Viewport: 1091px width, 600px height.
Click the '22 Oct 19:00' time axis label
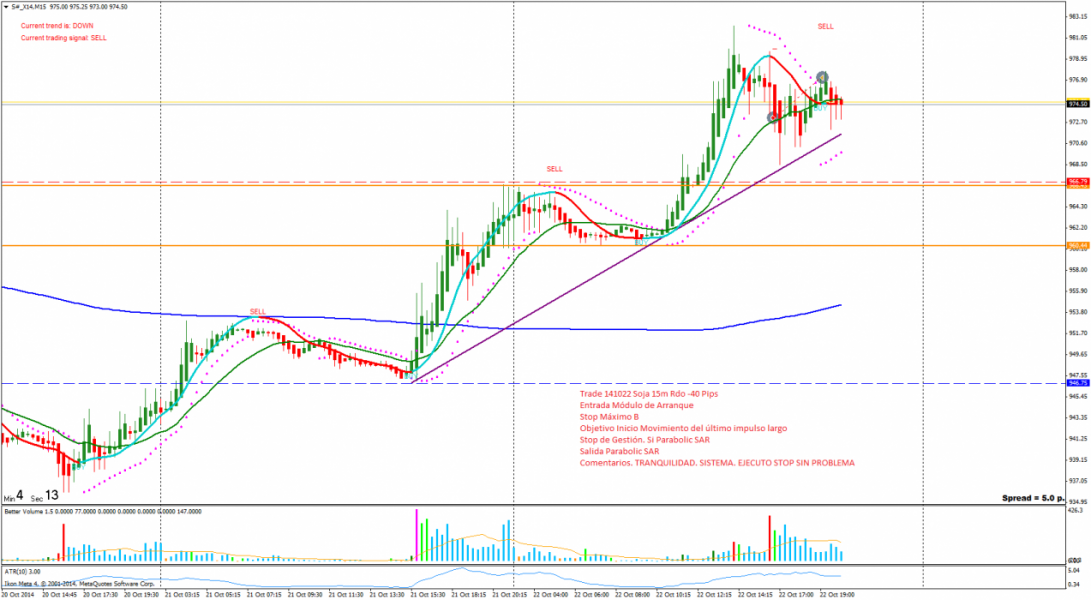click(835, 593)
